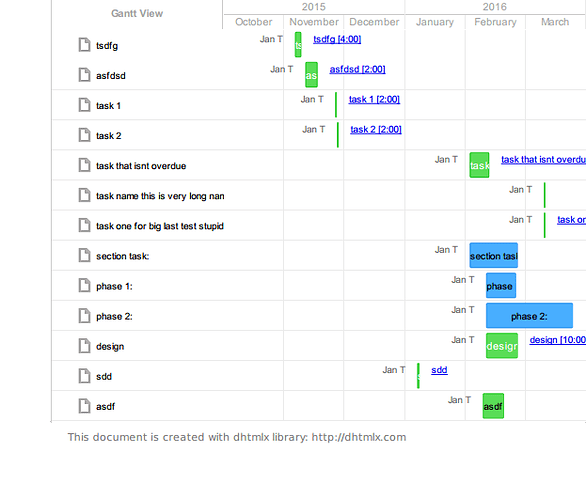
Task: Select the task that isnt overdue row
Action: (x=318, y=165)
